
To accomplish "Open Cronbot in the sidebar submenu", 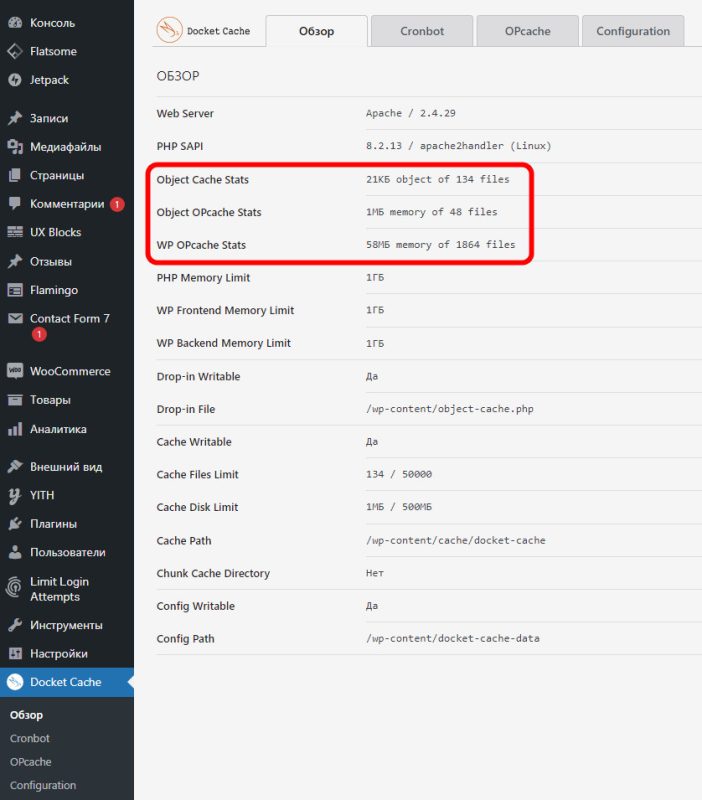I will (x=30, y=738).
